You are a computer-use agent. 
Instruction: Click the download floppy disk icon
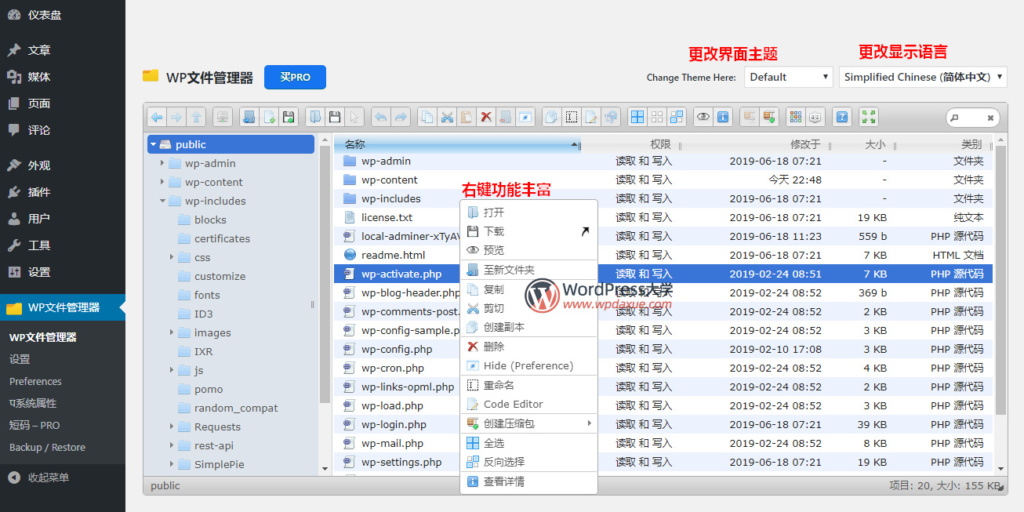[334, 117]
